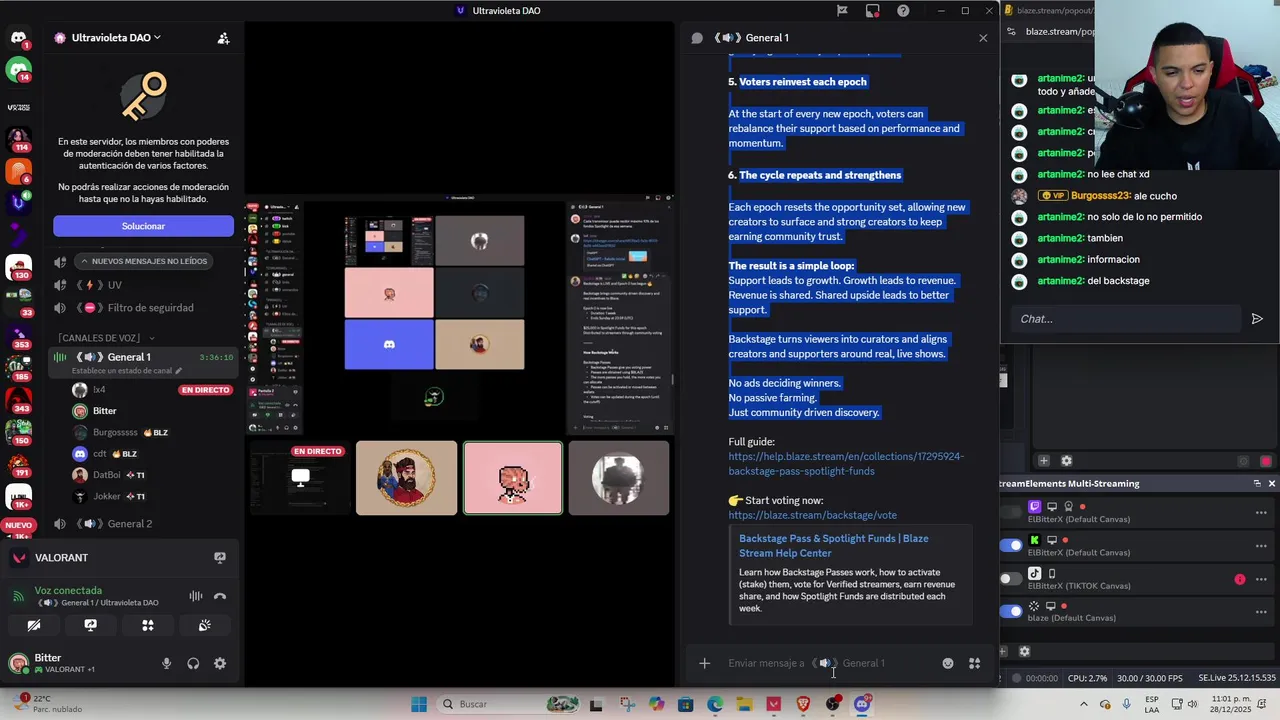Undock the StreamElements Multi-Streaming panel
The image size is (1280, 720).
1257,484
